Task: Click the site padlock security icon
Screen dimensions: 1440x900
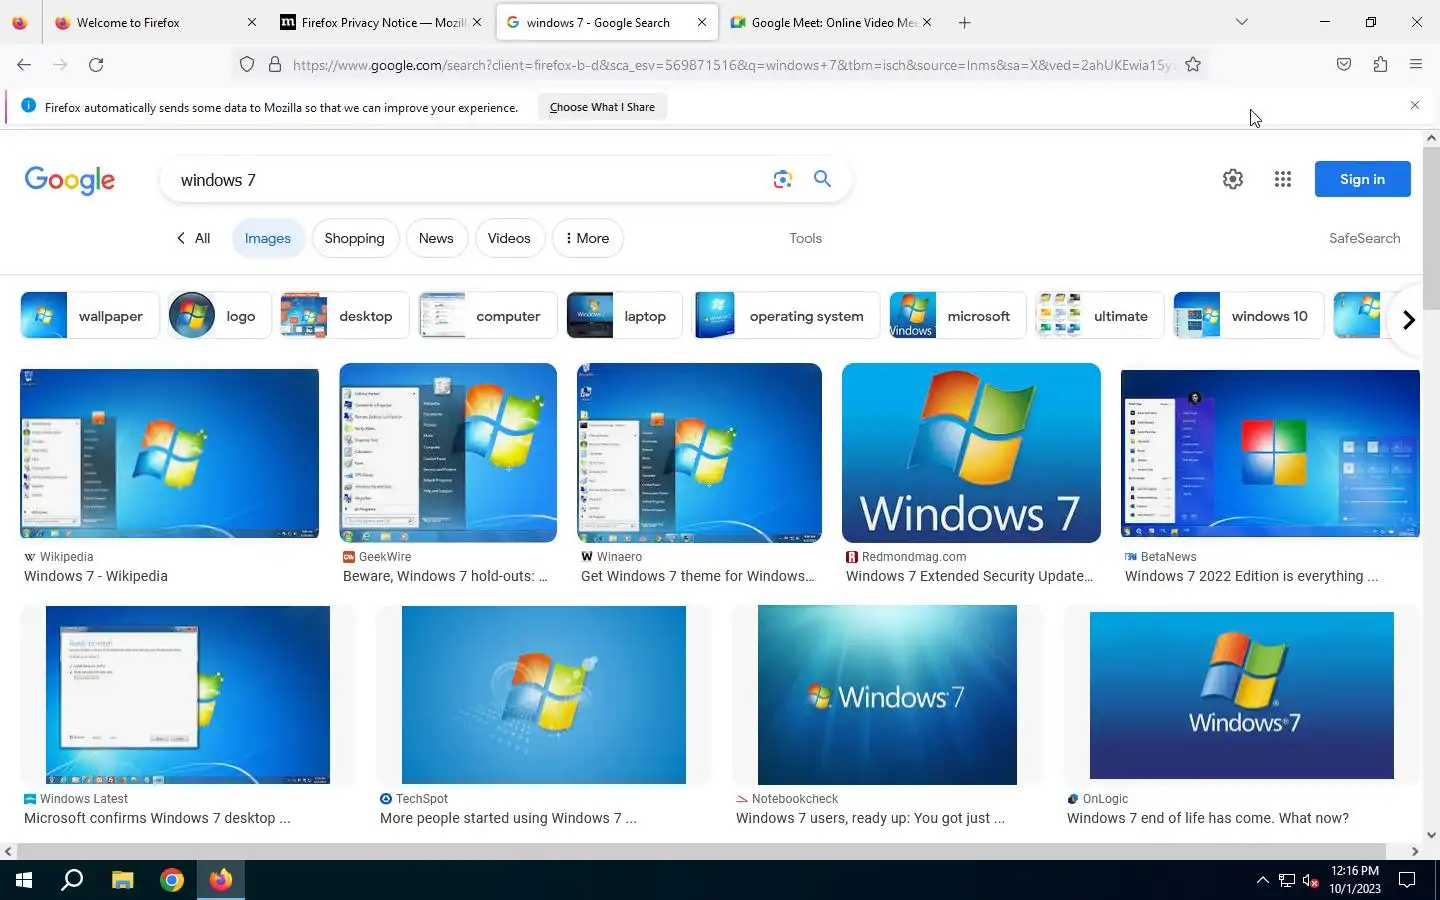Action: click(275, 65)
